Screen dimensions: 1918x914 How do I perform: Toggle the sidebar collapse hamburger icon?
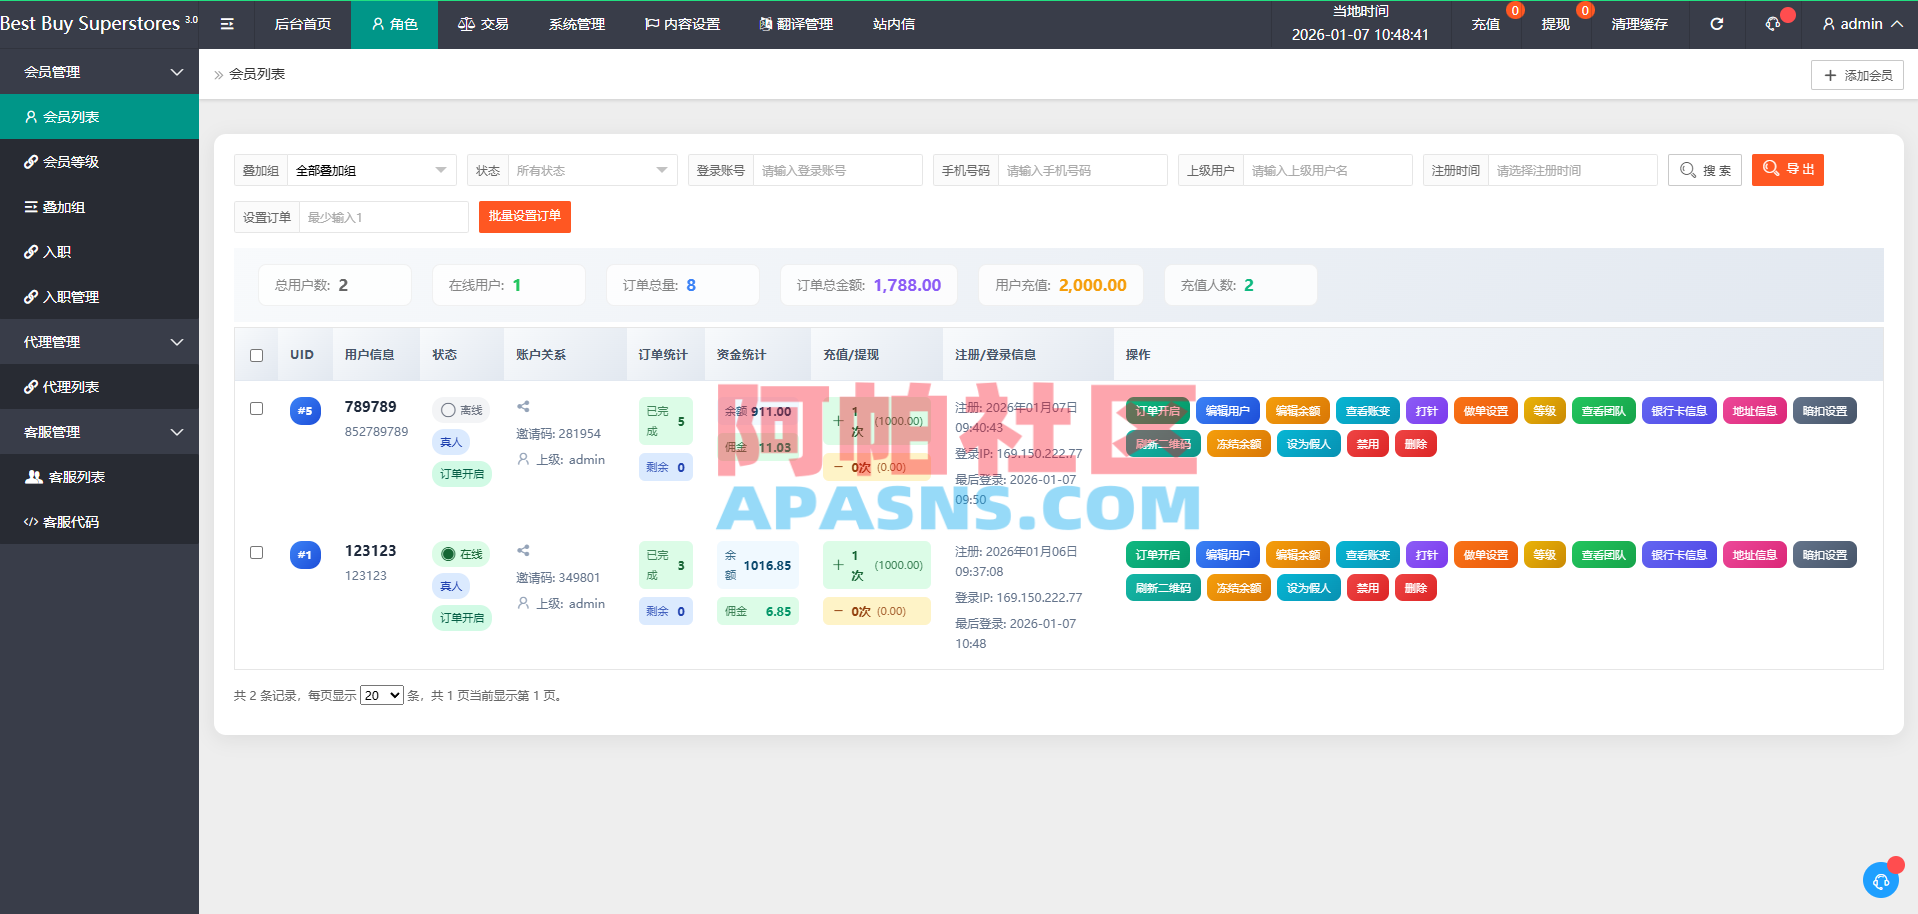click(x=227, y=24)
